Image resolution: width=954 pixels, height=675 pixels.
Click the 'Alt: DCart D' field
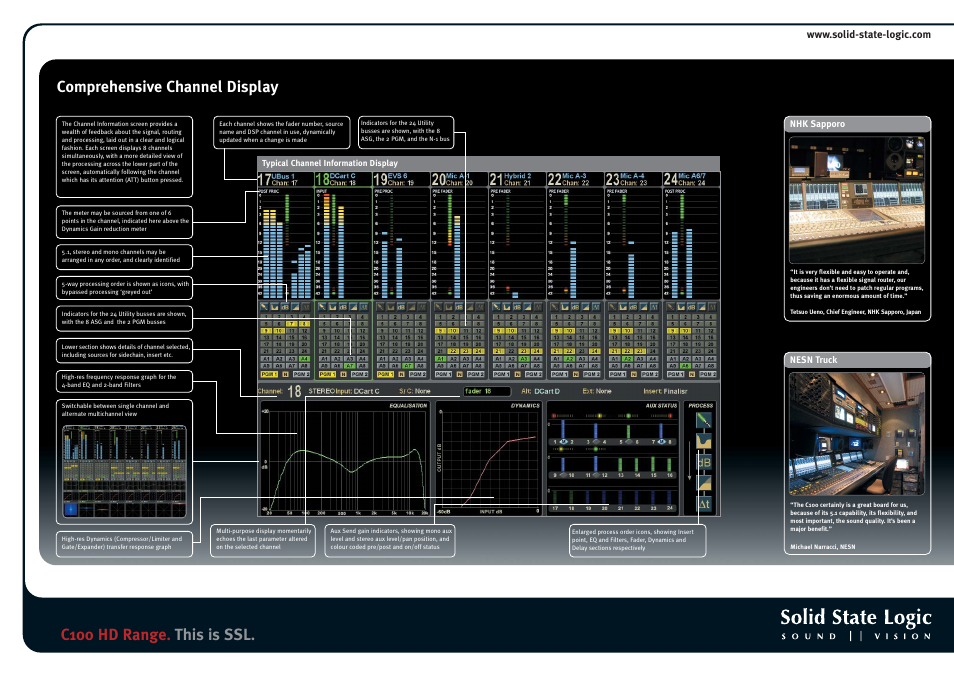coord(540,391)
